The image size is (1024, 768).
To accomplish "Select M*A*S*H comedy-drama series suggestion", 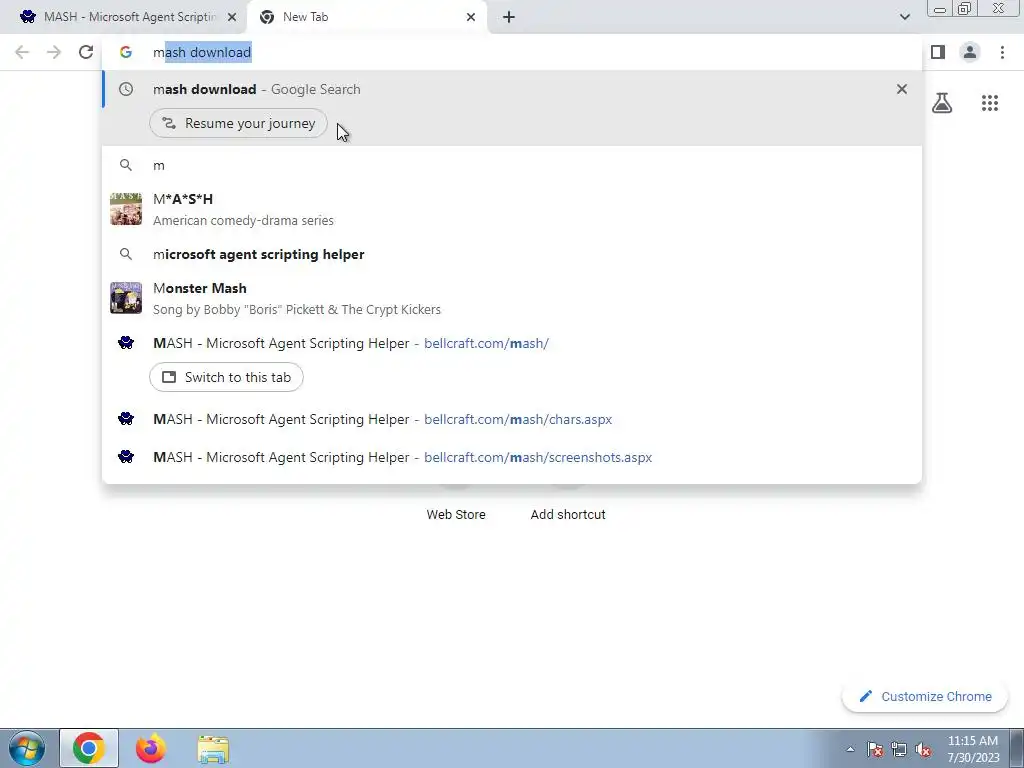I will (512, 209).
